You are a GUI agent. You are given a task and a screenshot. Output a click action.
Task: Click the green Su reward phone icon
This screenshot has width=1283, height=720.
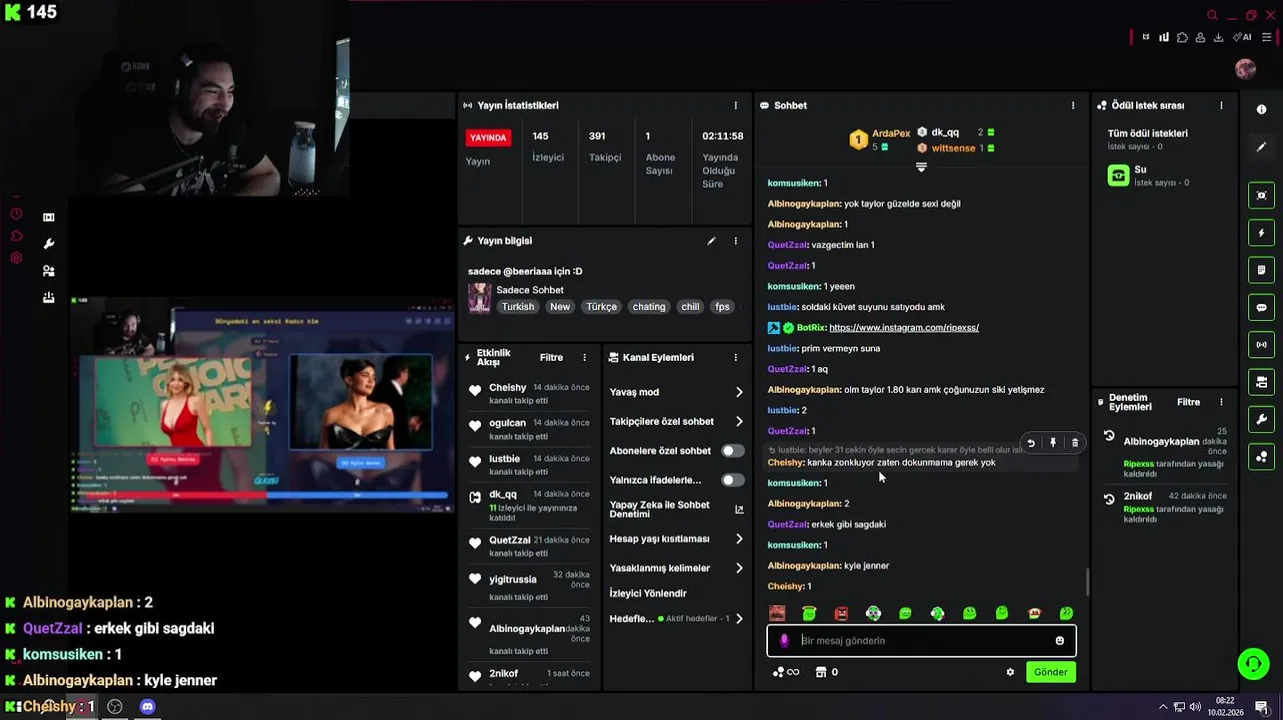coord(1118,176)
